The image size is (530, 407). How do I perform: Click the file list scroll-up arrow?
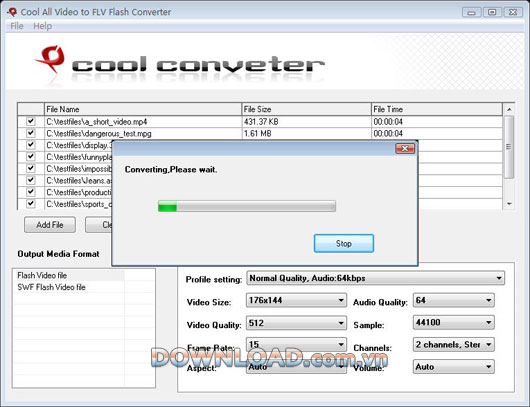click(x=509, y=109)
